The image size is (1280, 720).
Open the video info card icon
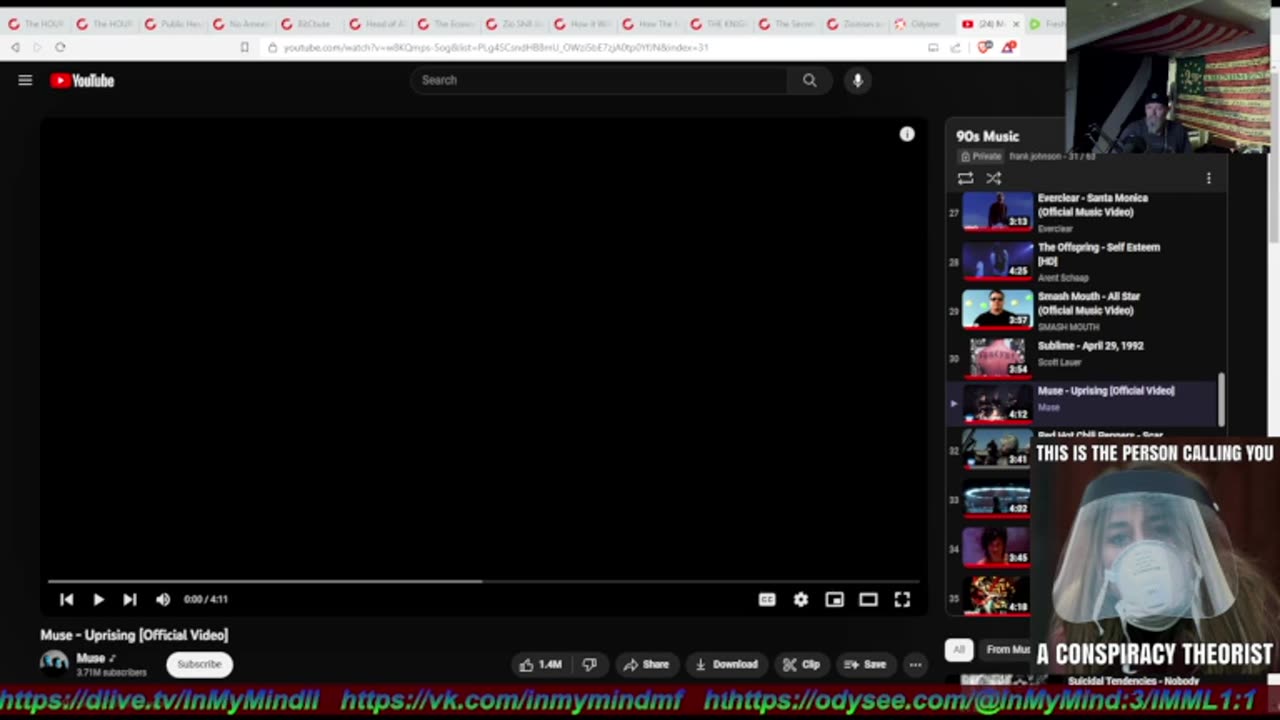coord(907,134)
